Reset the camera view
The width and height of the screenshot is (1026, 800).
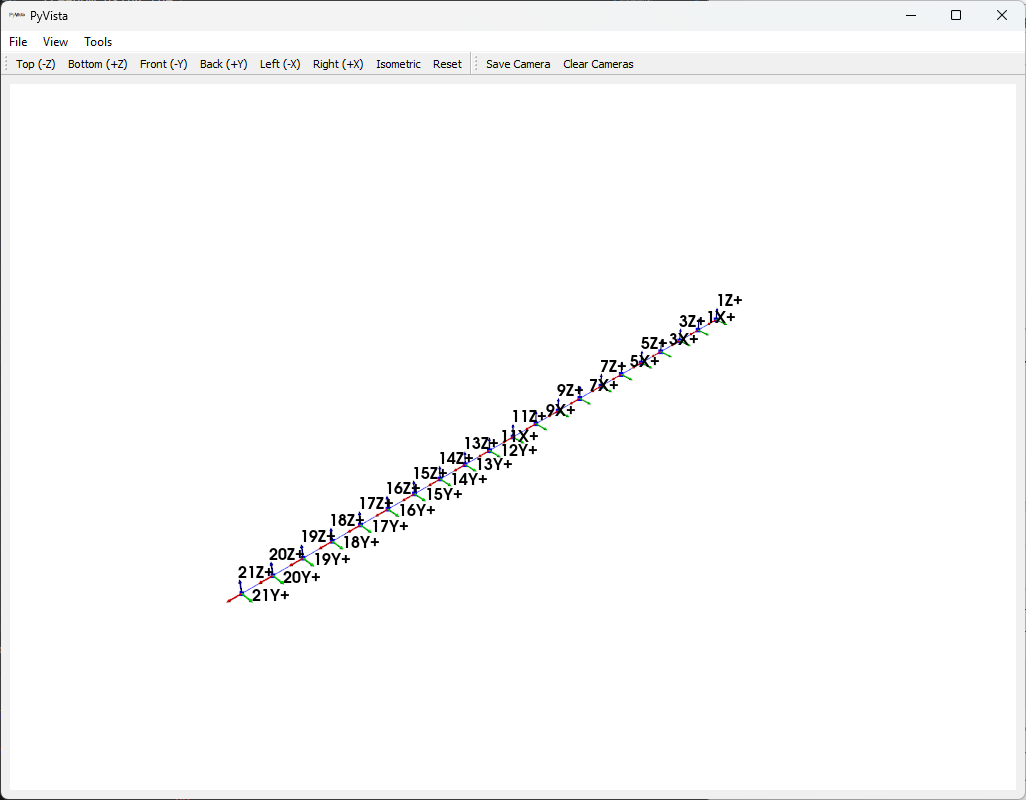click(447, 63)
